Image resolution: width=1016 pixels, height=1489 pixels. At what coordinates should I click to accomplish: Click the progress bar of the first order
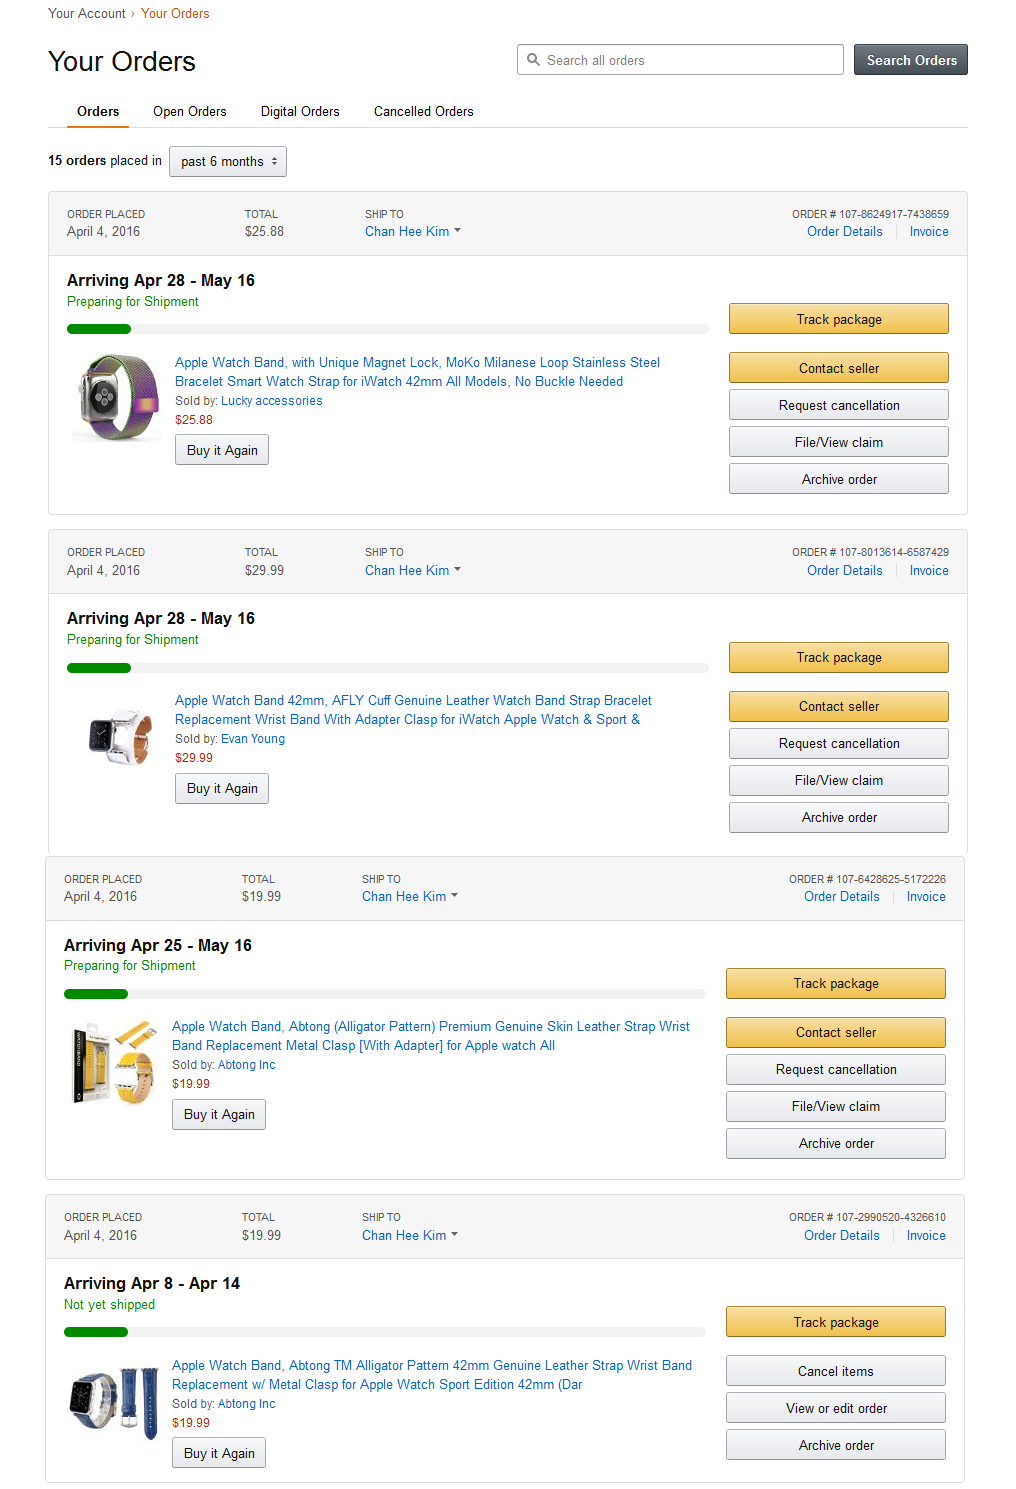pos(387,329)
